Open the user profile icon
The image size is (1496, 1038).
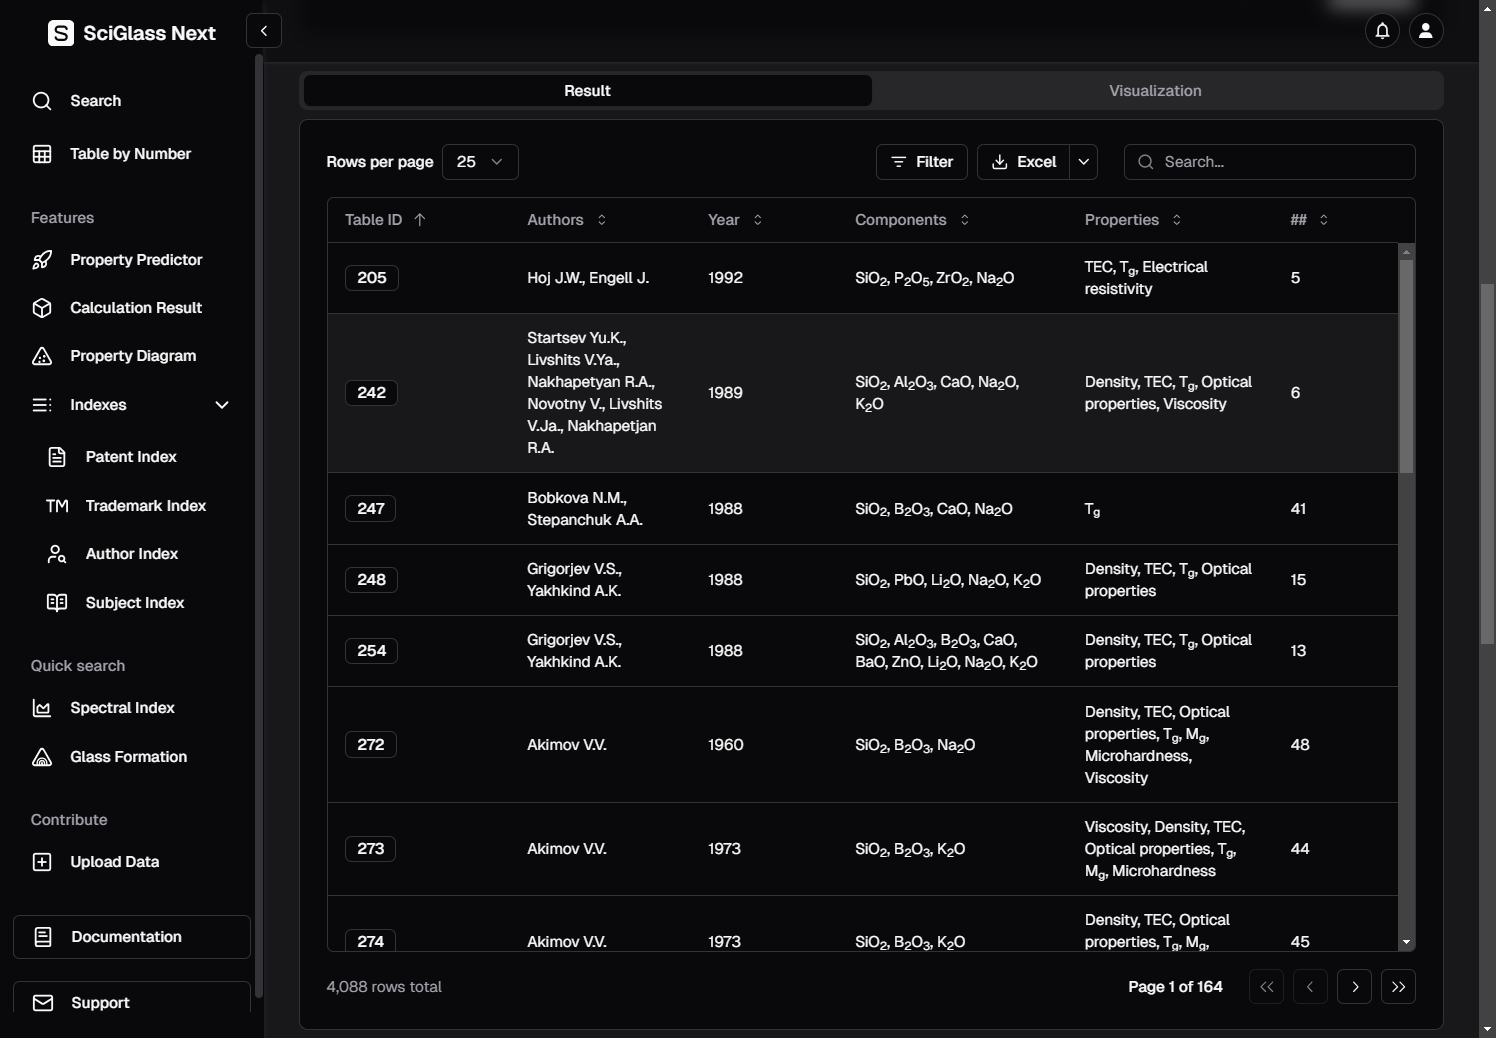1426,31
